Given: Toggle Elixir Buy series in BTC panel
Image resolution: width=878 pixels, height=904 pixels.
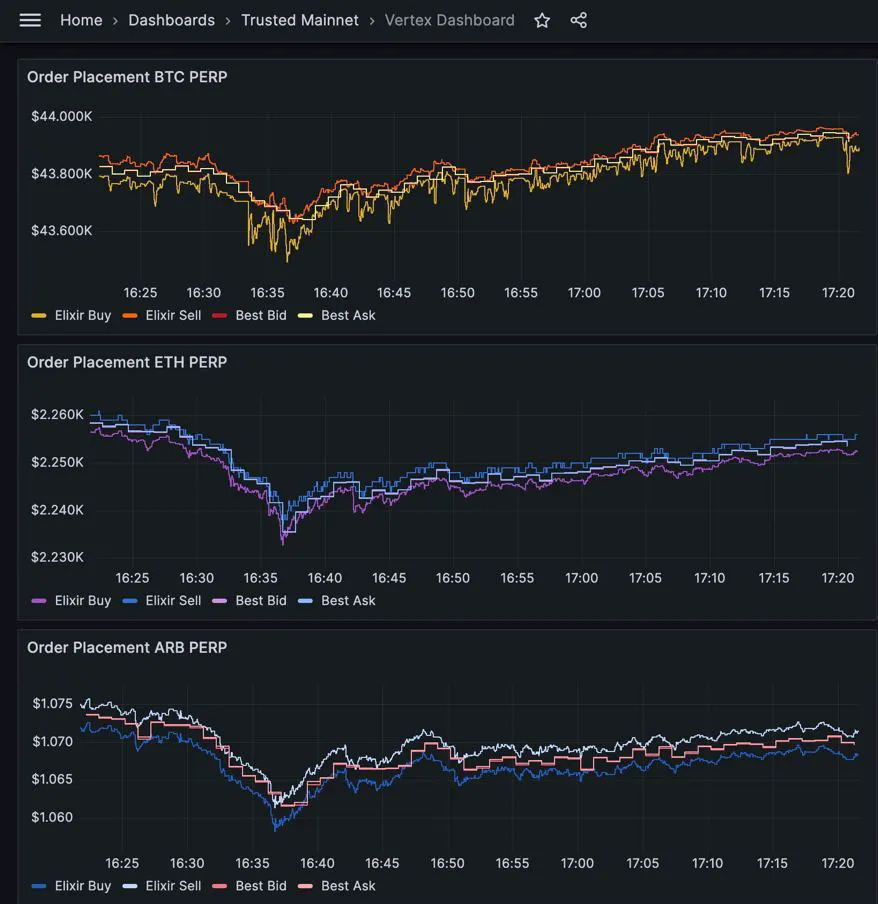Looking at the screenshot, I should pyautogui.click(x=85, y=315).
